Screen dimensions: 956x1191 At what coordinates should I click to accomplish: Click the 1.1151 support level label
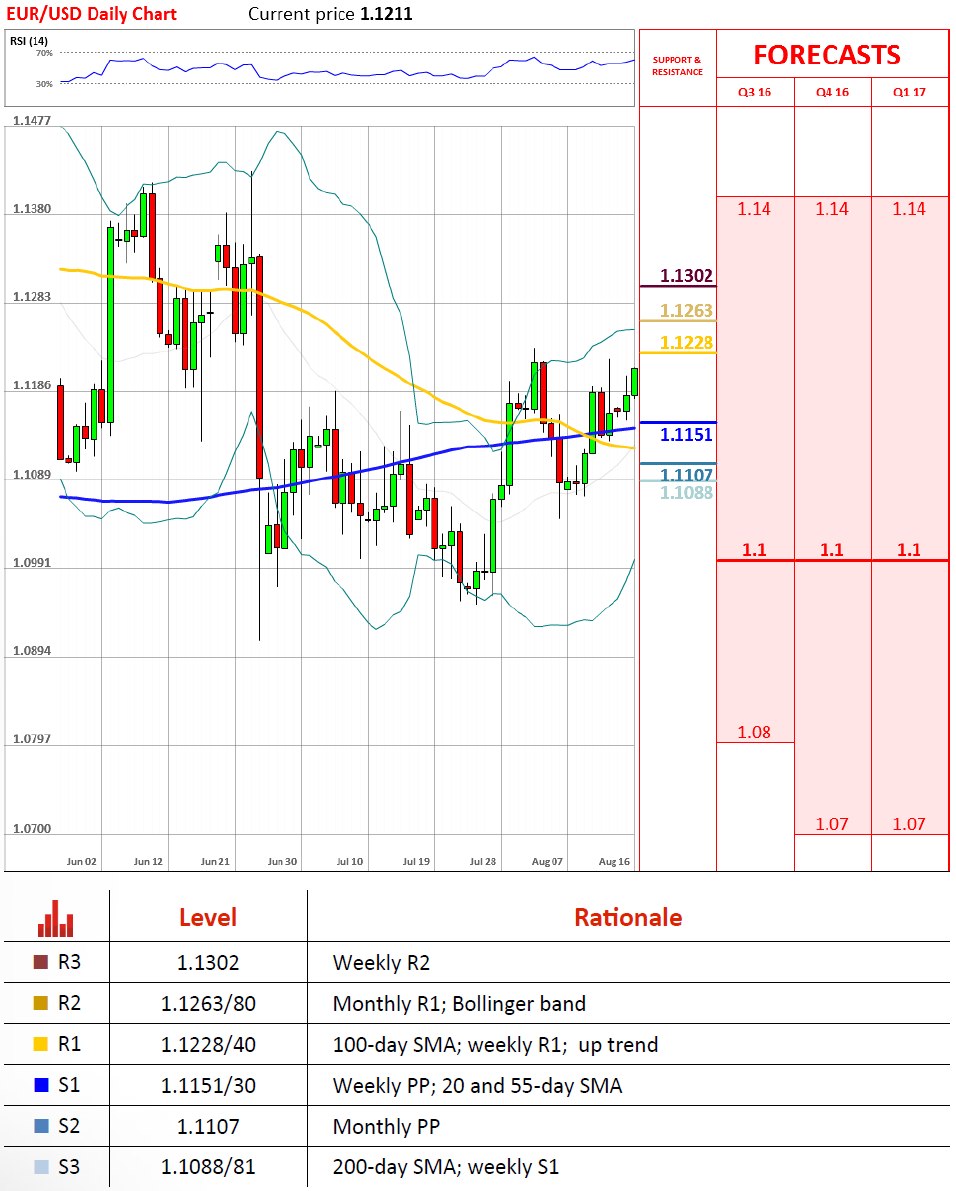click(686, 434)
